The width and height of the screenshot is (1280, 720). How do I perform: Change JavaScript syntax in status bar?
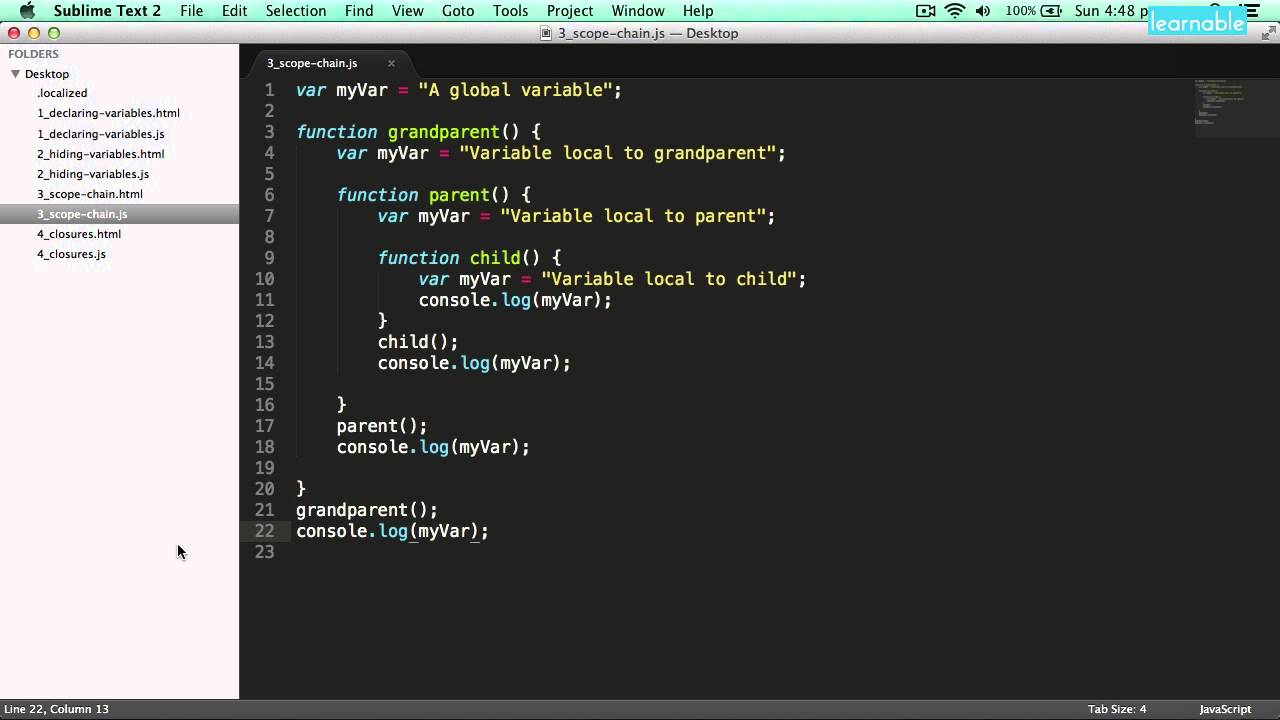coord(1225,709)
